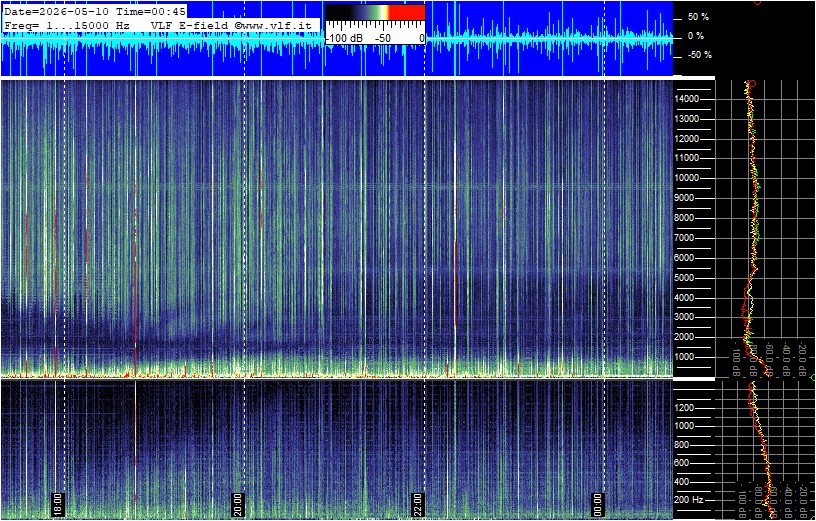Click the 6000 frequency axis label

685,258
